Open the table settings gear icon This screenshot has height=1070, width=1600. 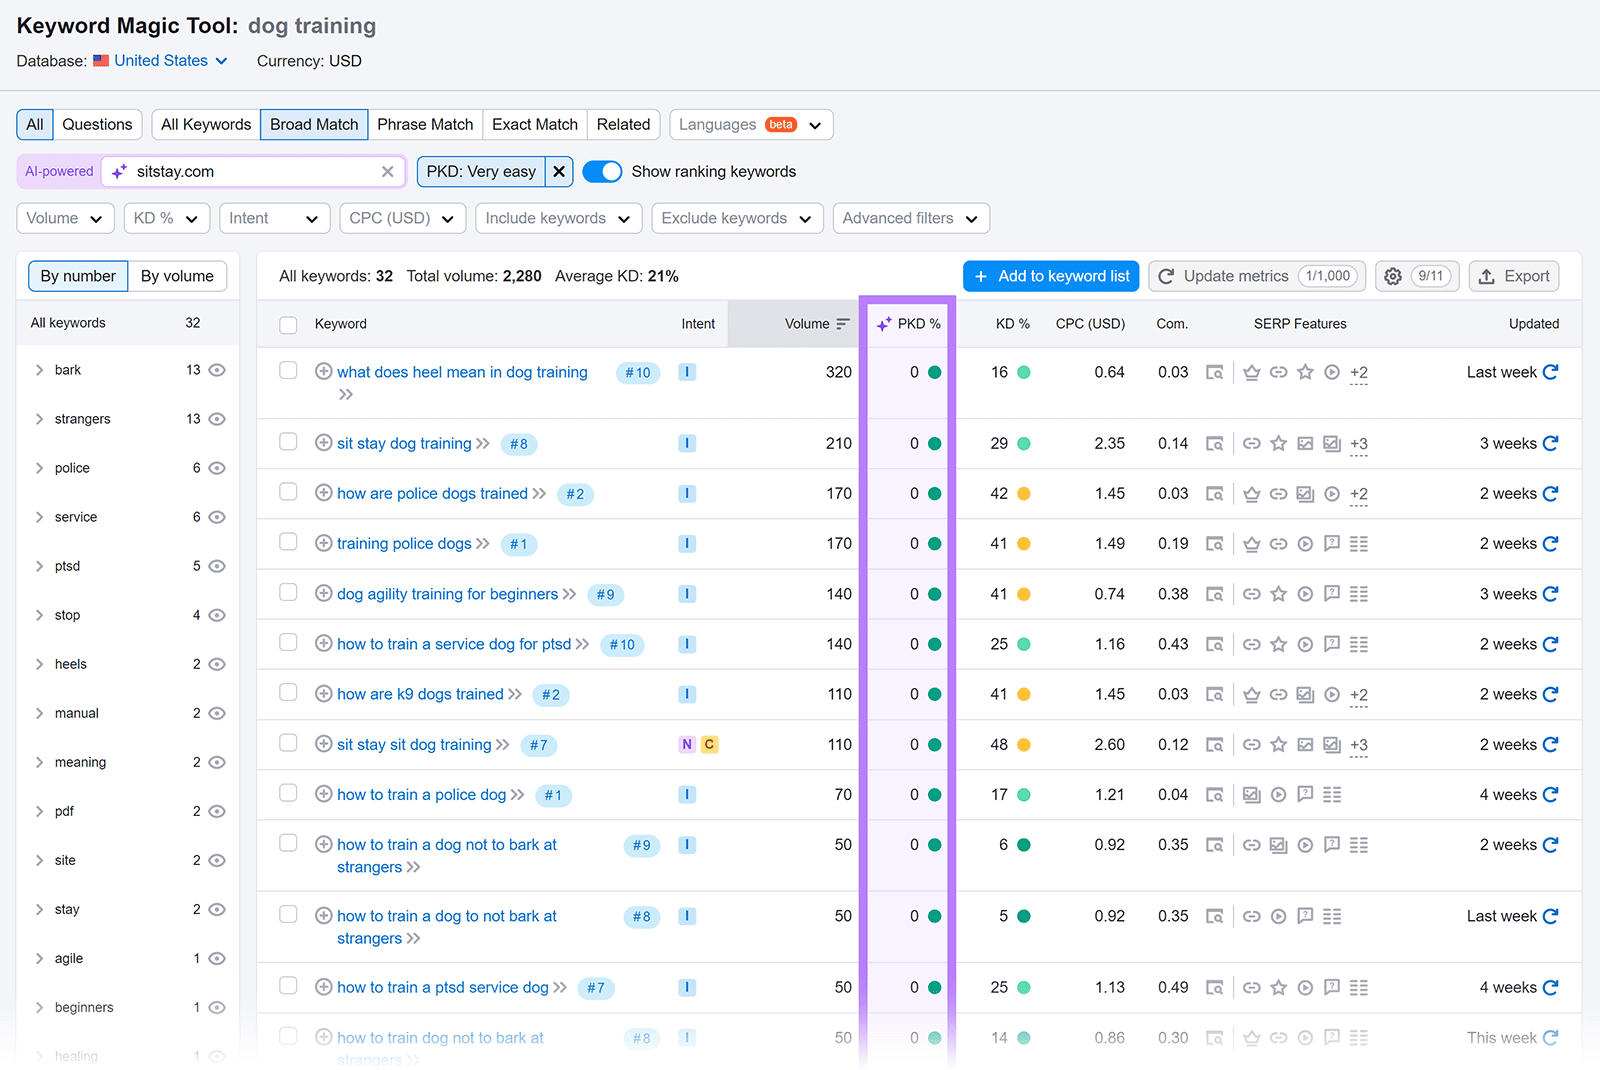click(x=1393, y=276)
